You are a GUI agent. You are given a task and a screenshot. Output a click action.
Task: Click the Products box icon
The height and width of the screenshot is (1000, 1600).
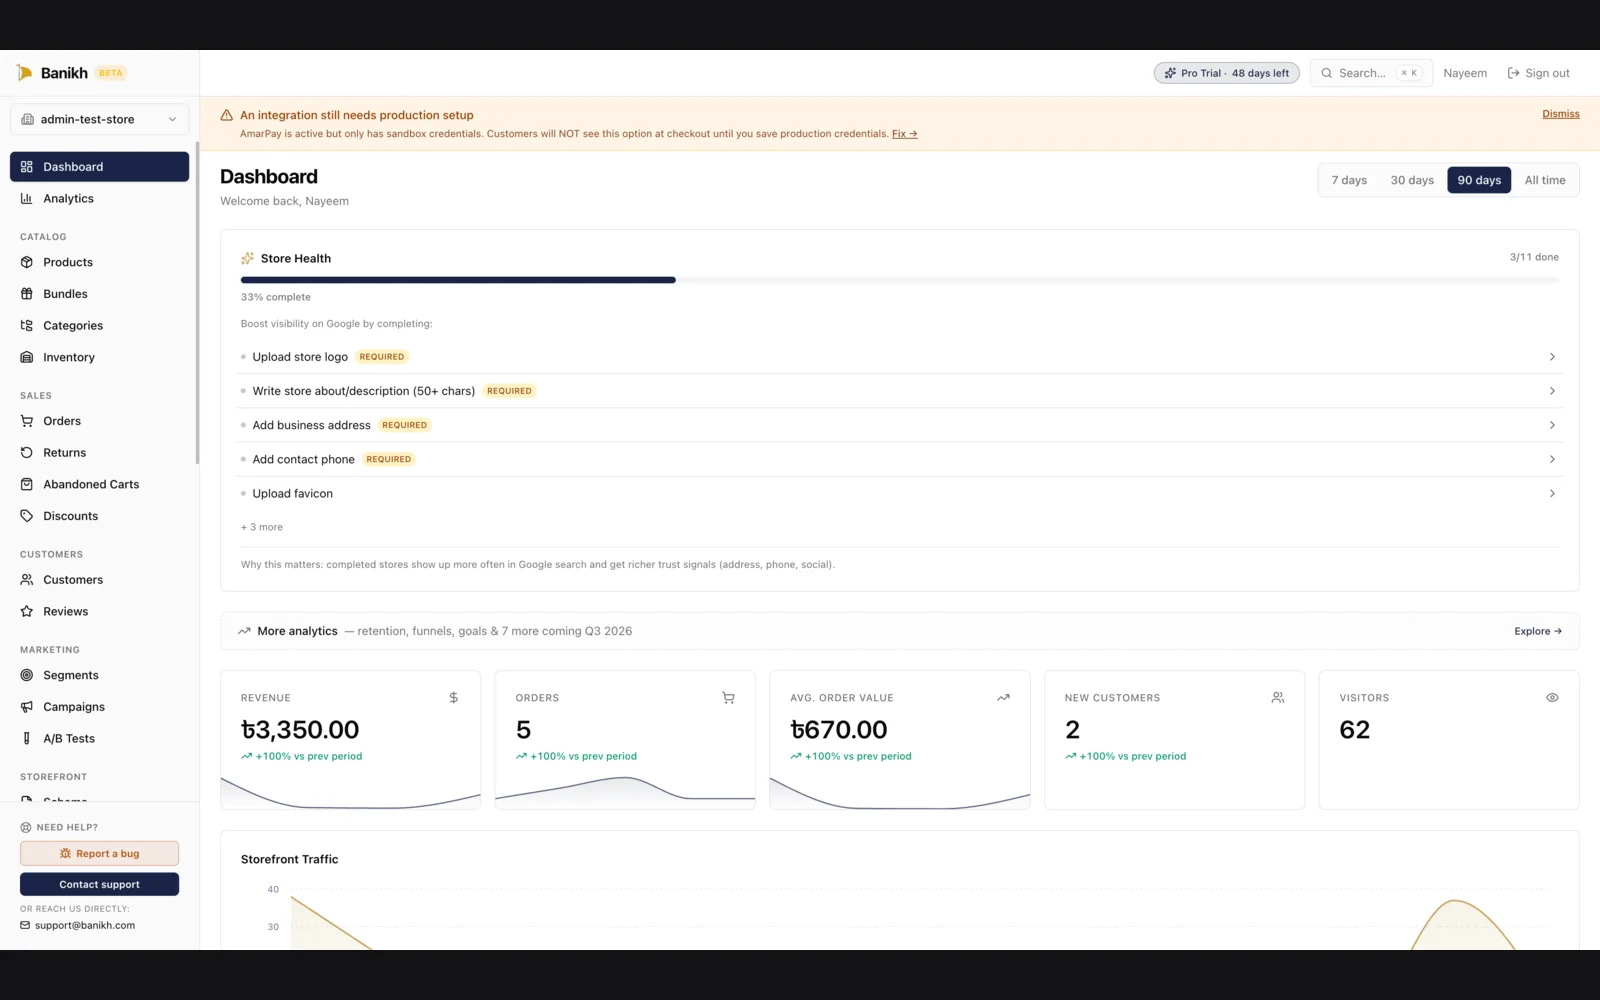[27, 262]
